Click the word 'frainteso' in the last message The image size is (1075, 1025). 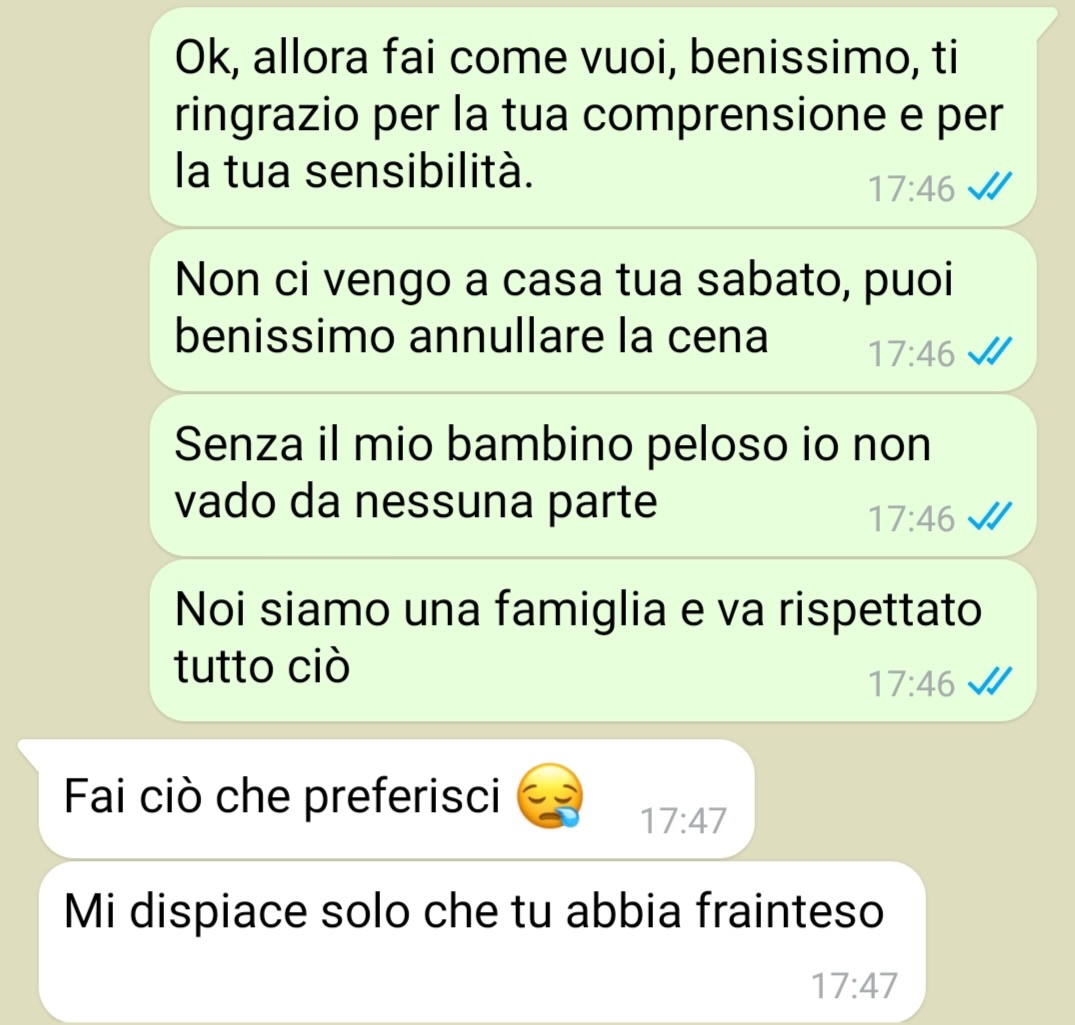pos(790,911)
